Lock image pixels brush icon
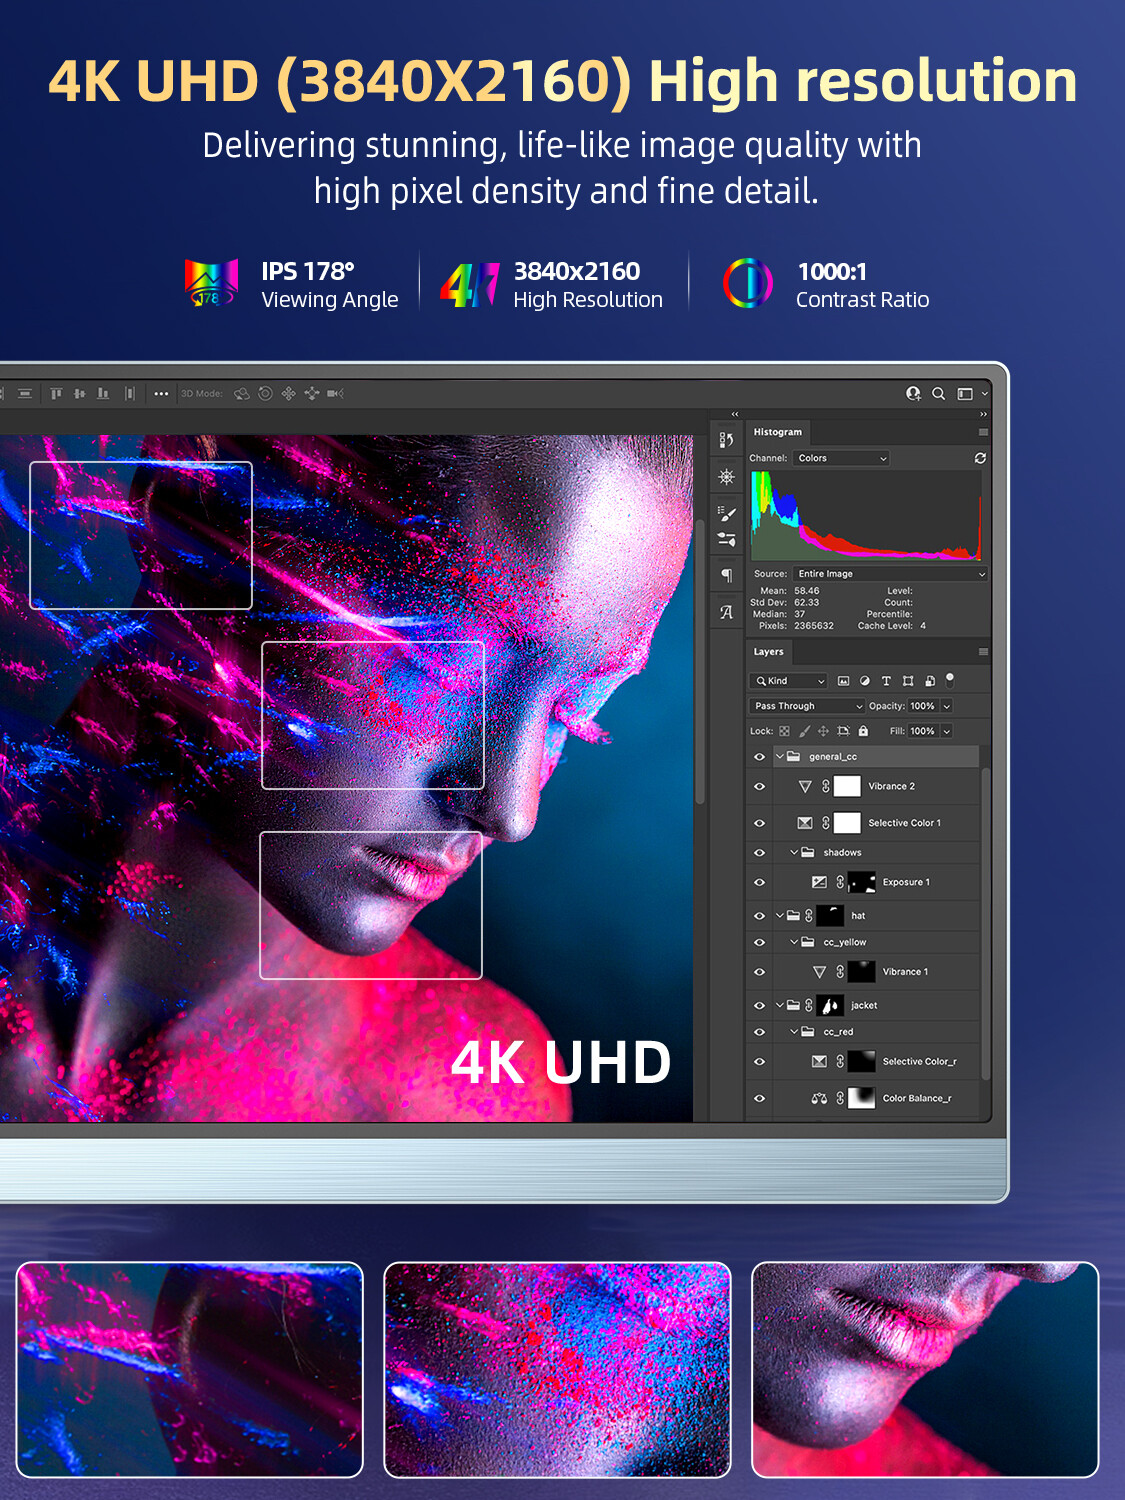1125x1500 pixels. pyautogui.click(x=804, y=731)
